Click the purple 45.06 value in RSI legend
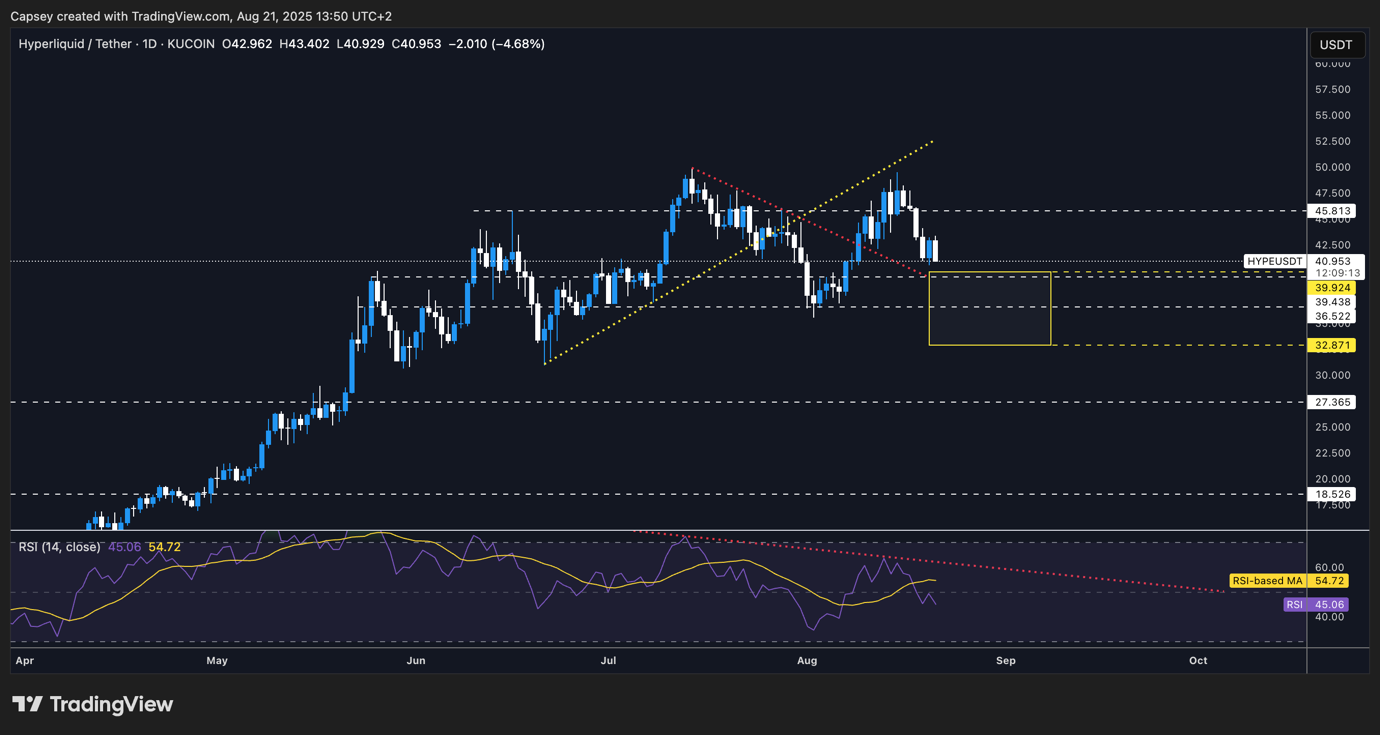 coord(124,547)
